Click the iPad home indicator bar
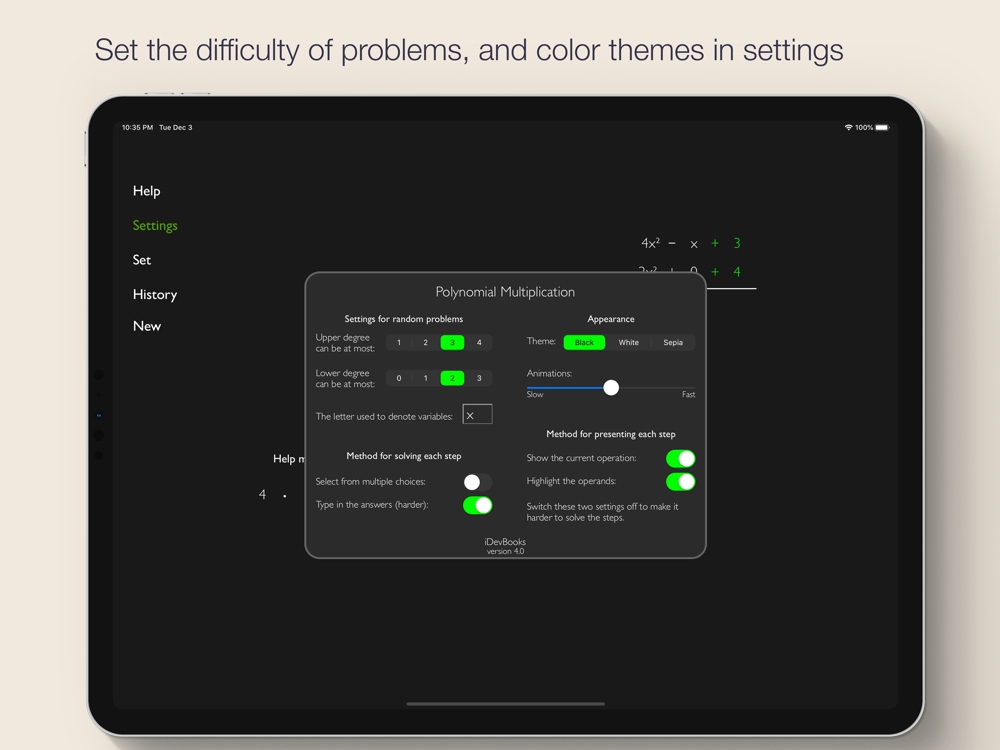Viewport: 1000px width, 750px height. tap(505, 704)
